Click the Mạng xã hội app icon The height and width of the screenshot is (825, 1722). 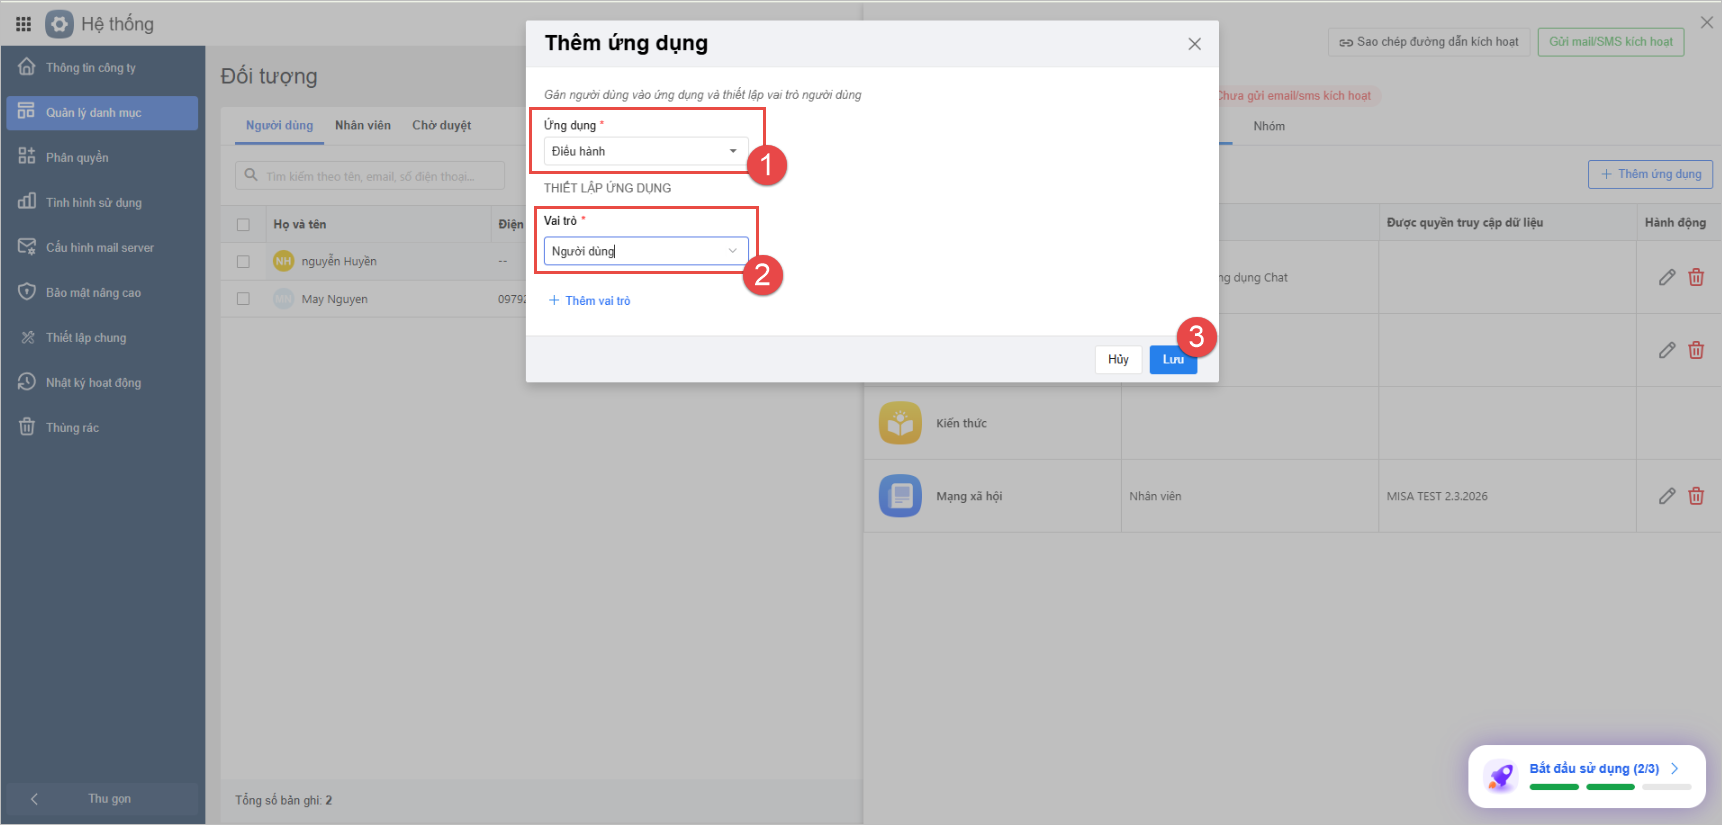click(x=900, y=496)
